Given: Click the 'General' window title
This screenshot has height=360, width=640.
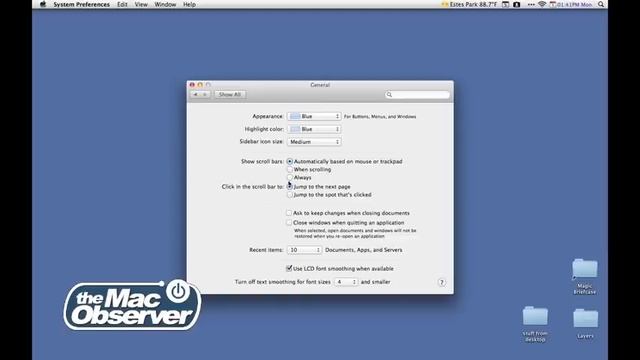Looking at the screenshot, I should [x=320, y=85].
